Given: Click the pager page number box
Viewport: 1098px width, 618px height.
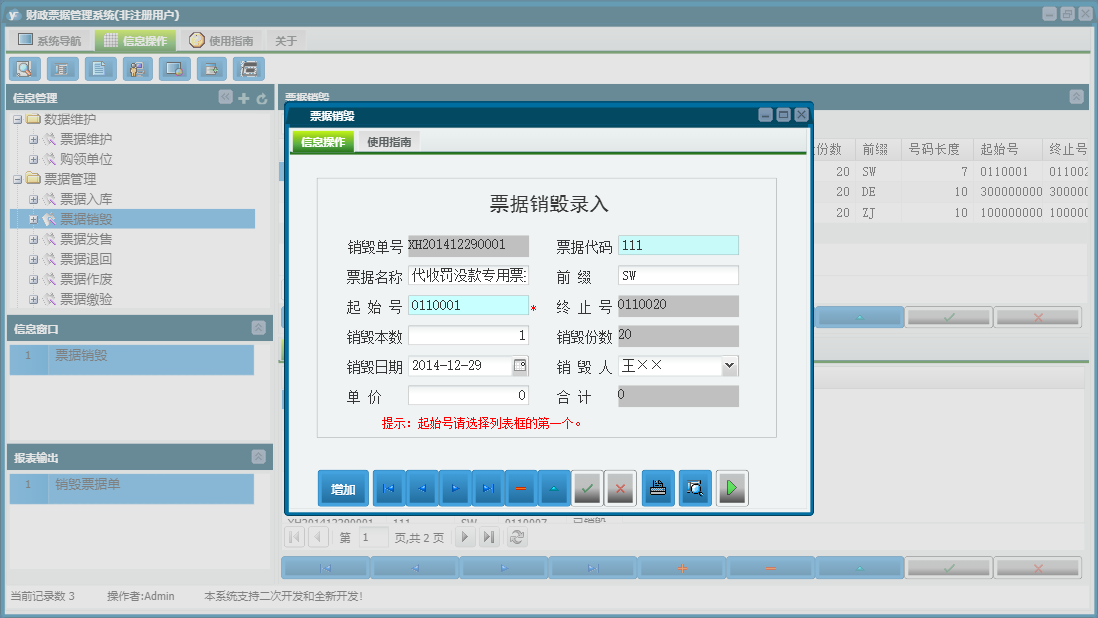Looking at the screenshot, I should pos(373,537).
